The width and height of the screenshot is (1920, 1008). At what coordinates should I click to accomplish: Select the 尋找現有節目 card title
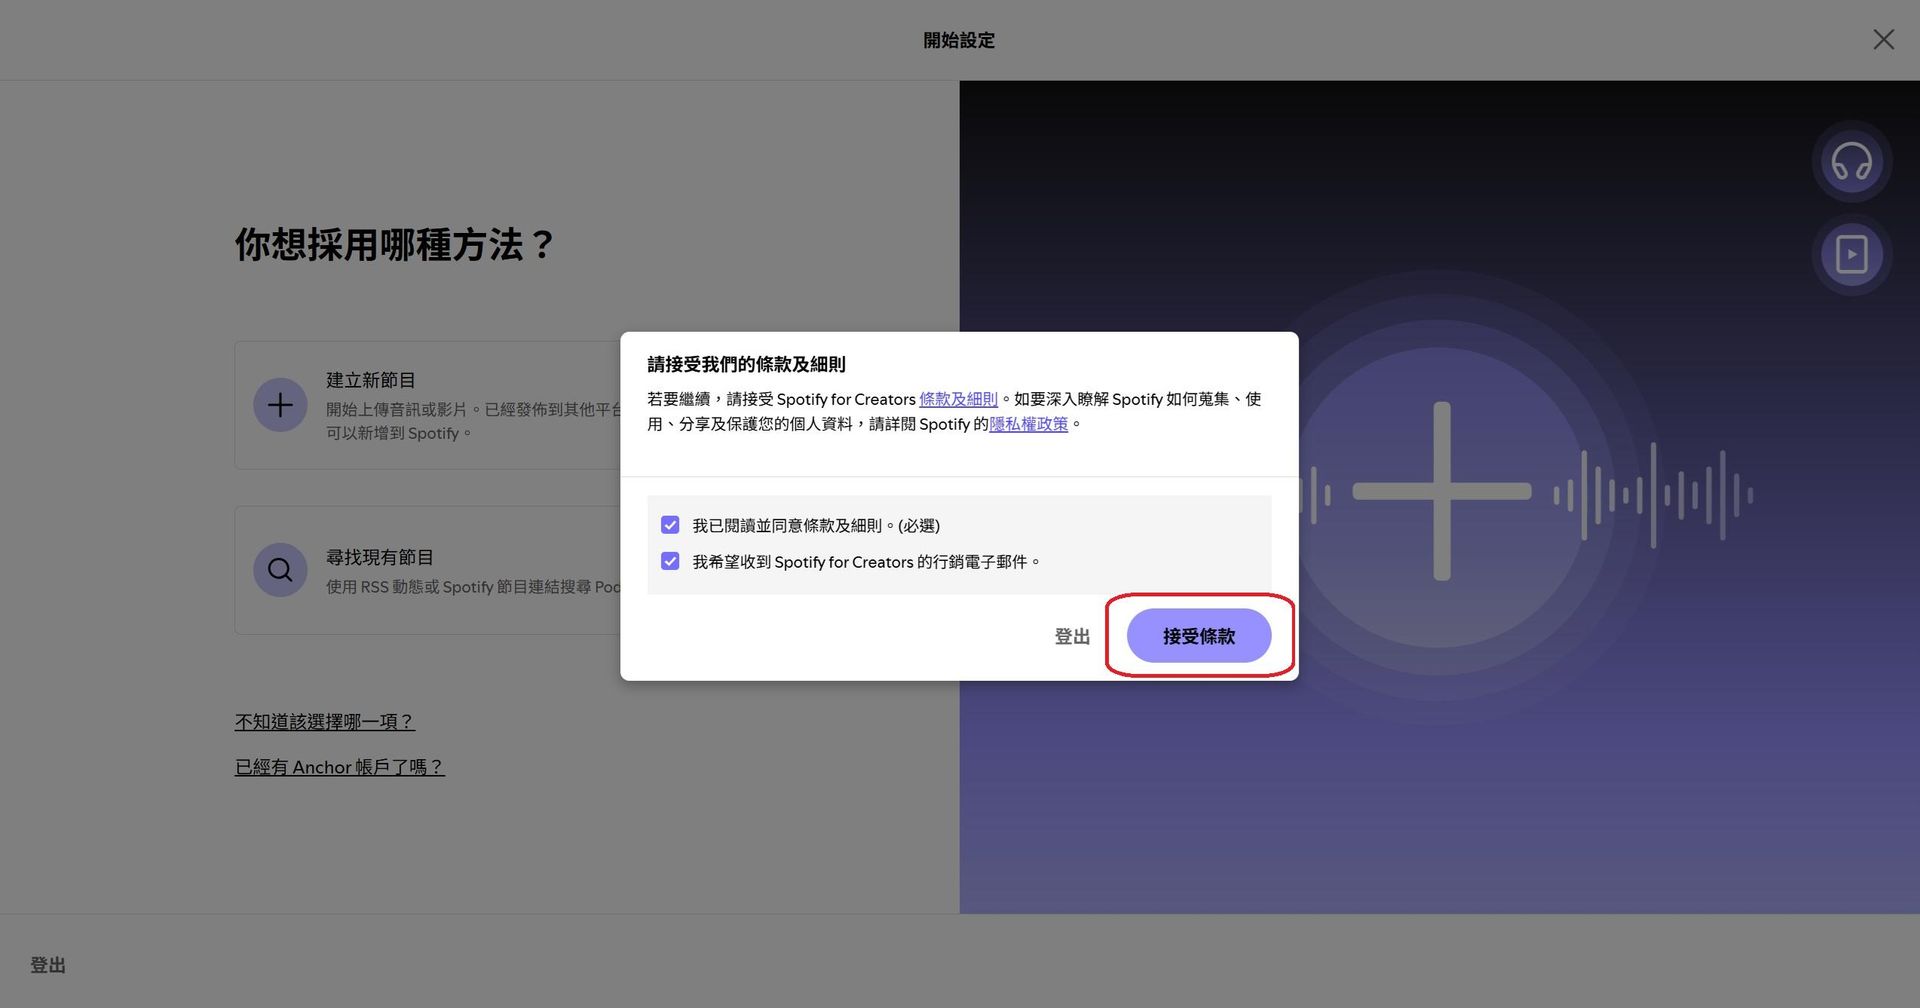380,557
